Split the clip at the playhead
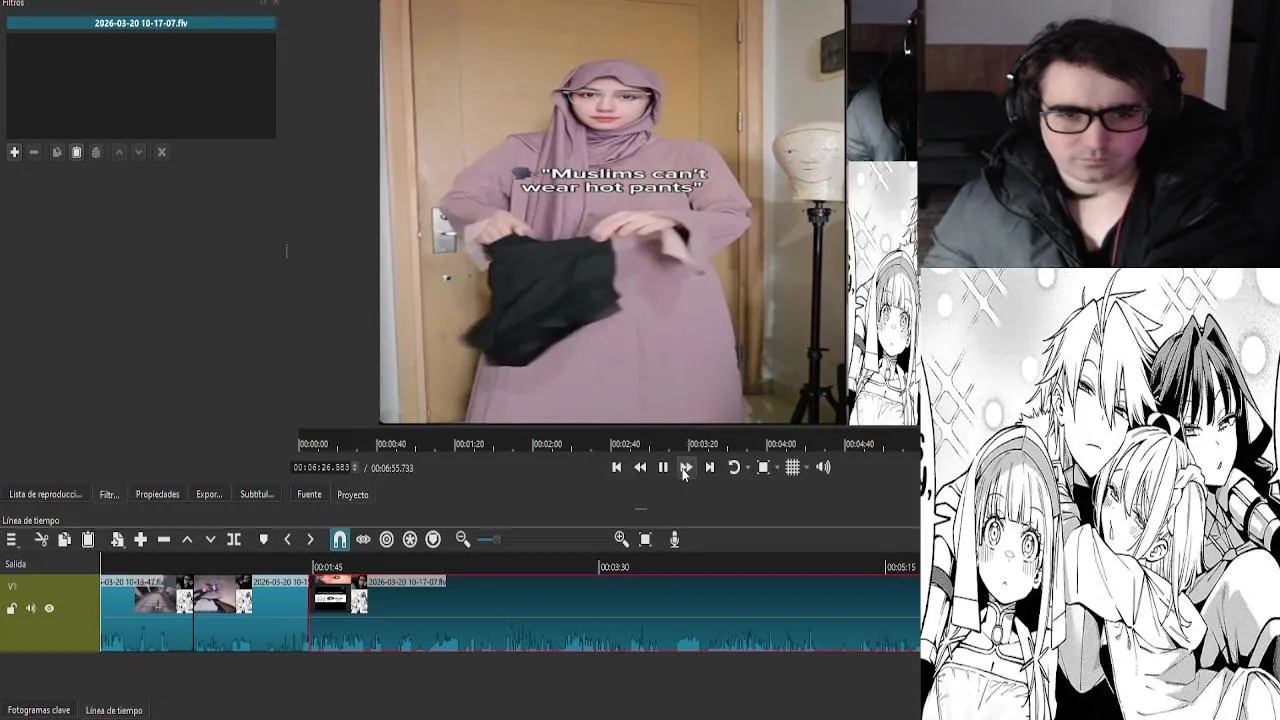 (x=234, y=539)
